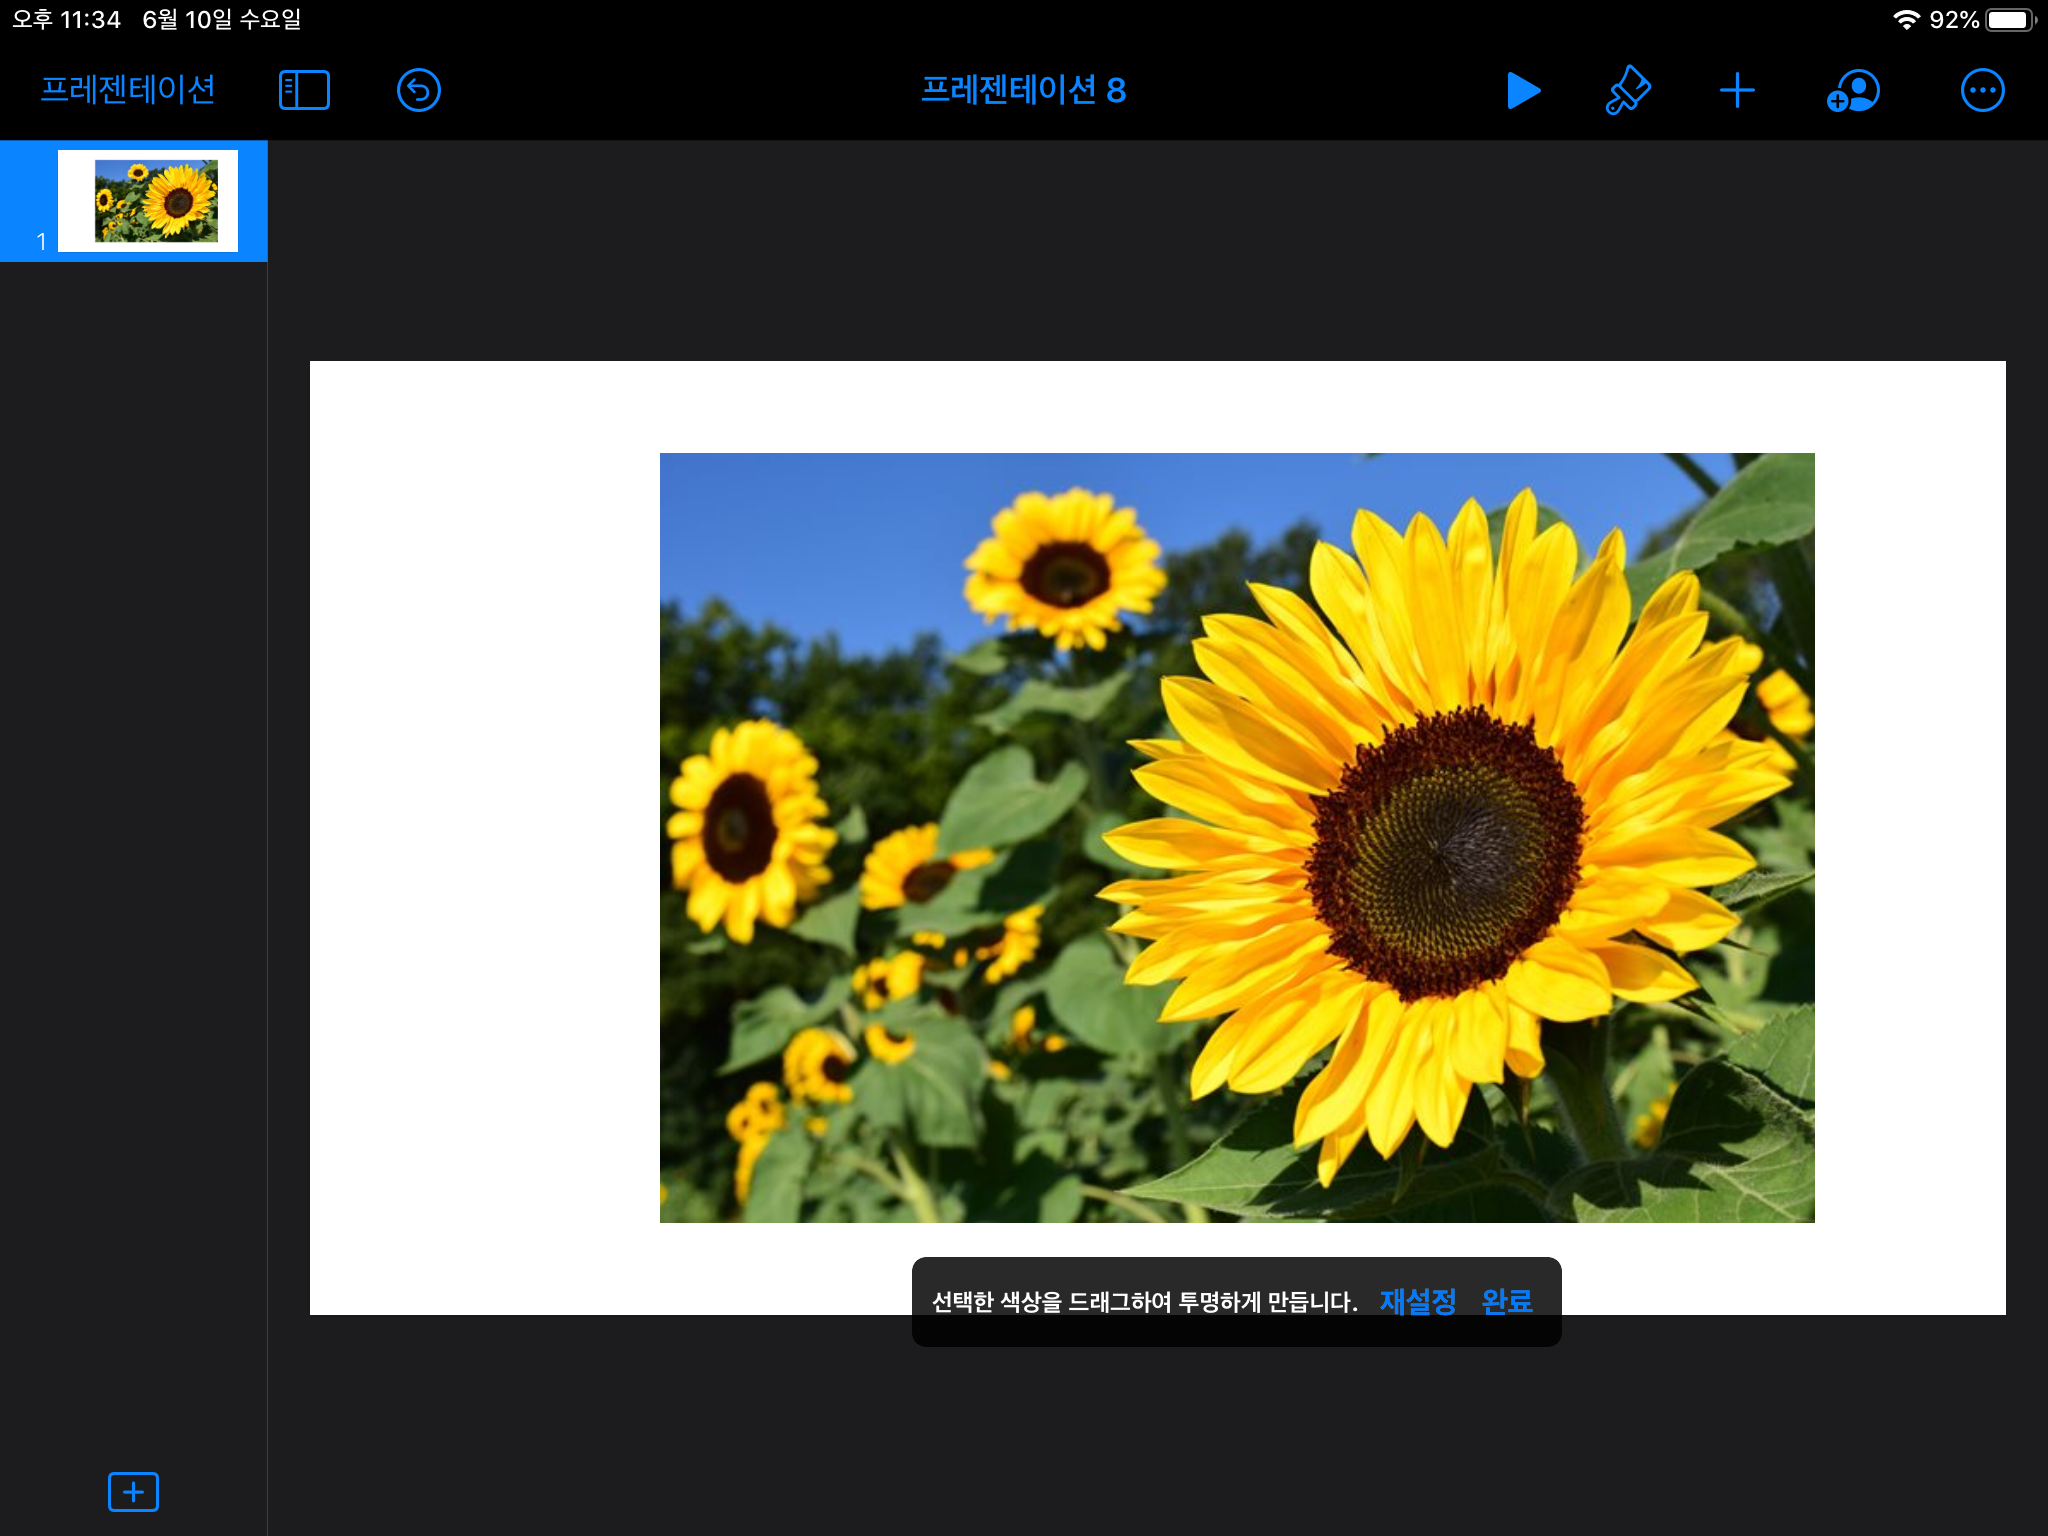
Task: Tap the presentation title 프레젠테이션 8
Action: tap(1023, 90)
